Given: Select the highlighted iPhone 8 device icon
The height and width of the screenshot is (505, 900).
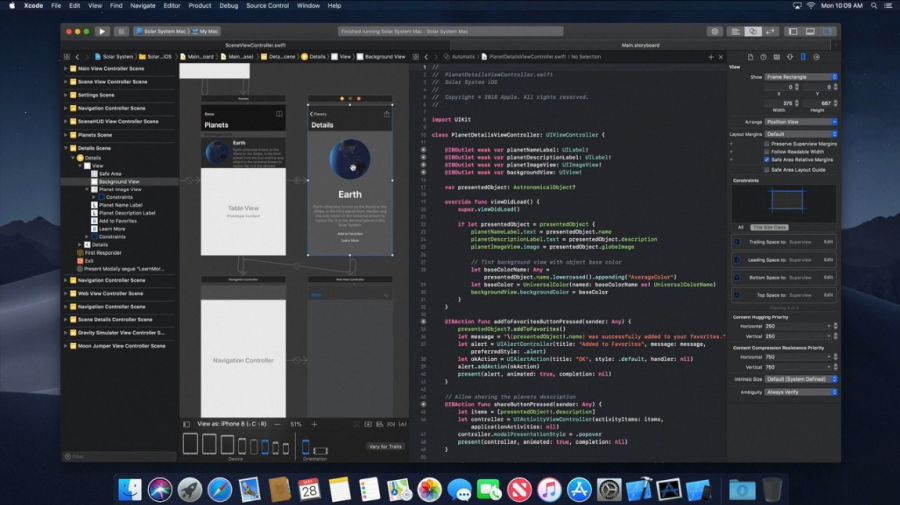Looking at the screenshot, I should click(x=265, y=446).
